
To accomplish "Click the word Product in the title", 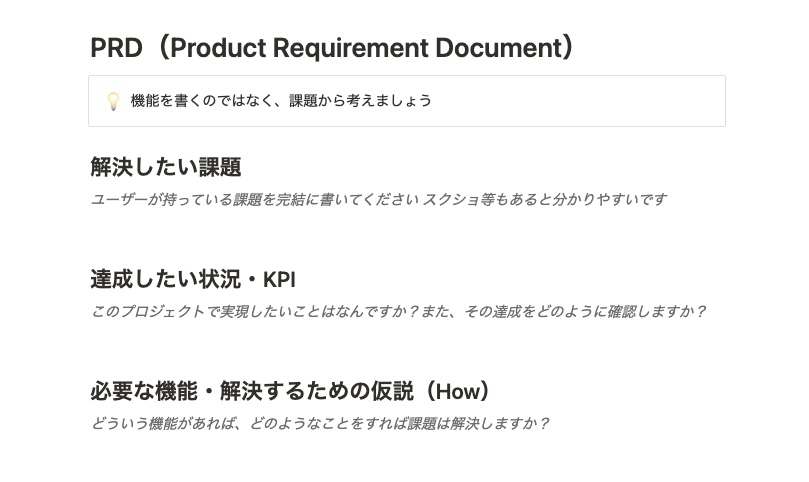I will pos(218,48).
